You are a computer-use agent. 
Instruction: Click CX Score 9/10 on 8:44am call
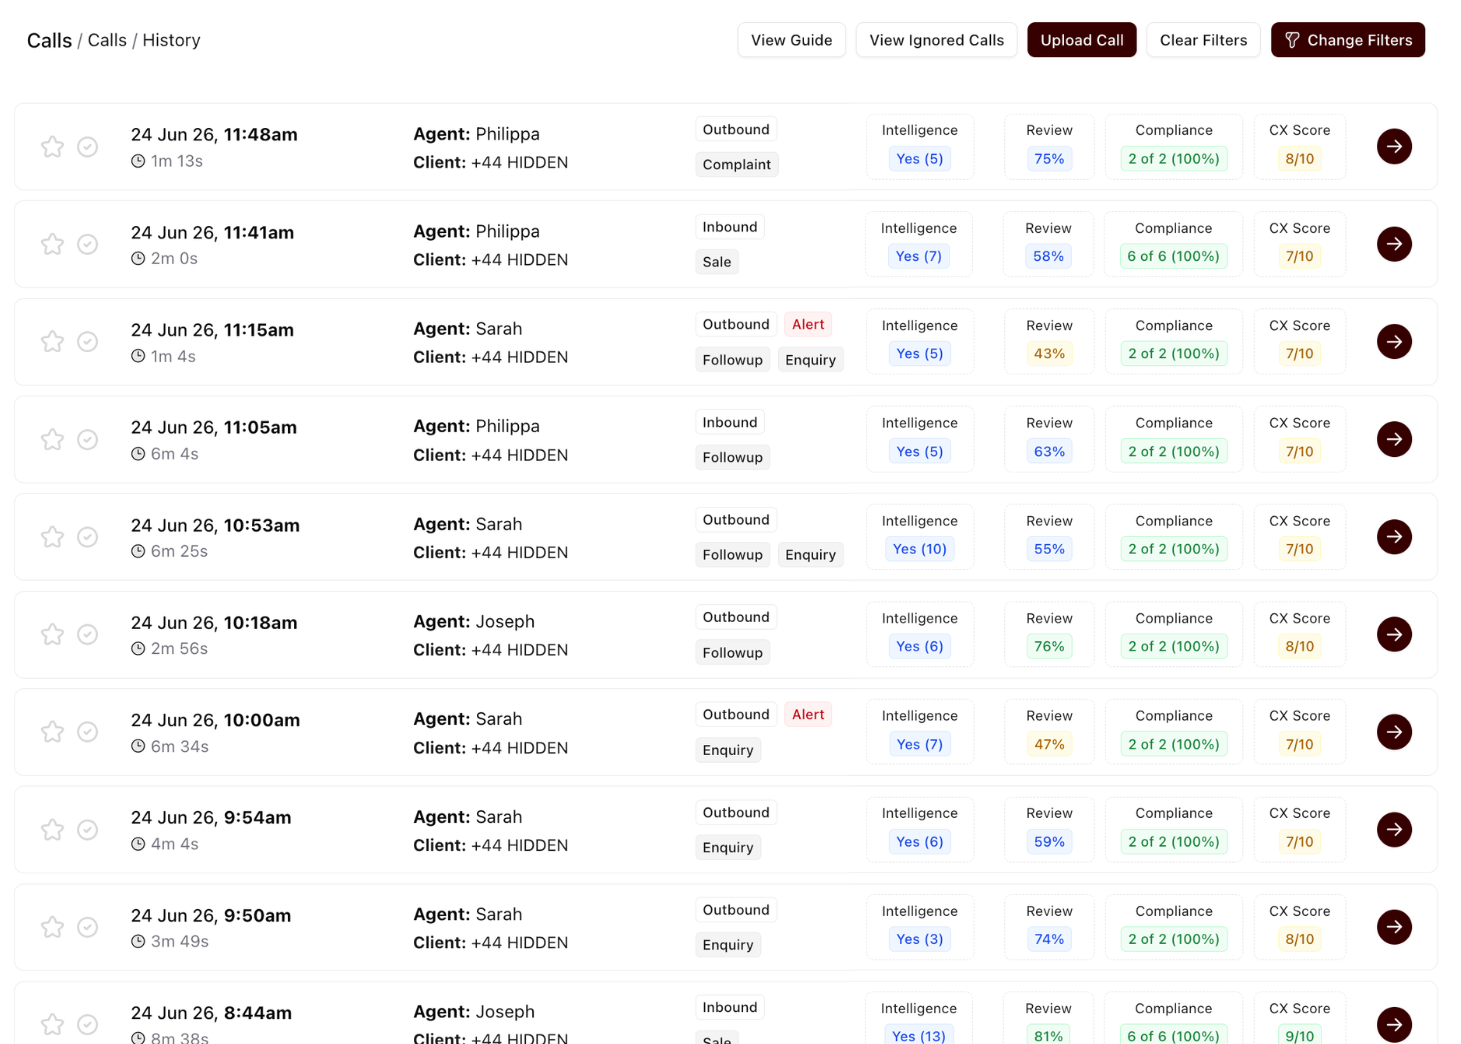click(x=1300, y=1035)
